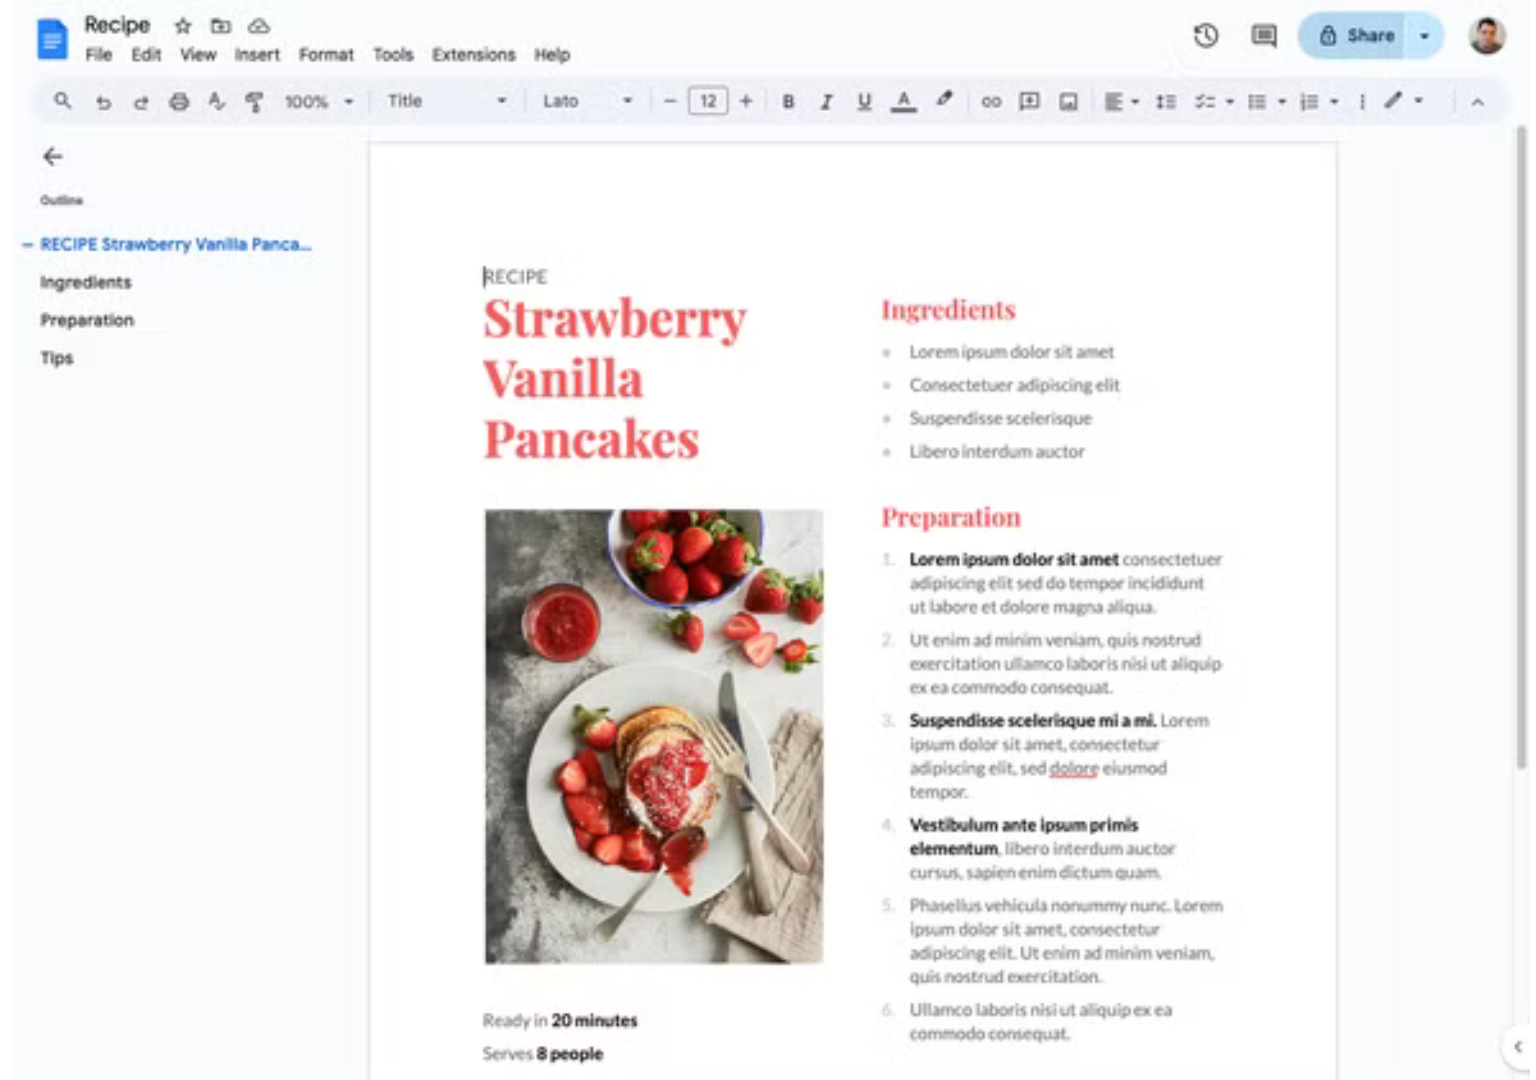Open the Extensions menu
1536x1080 pixels.
(473, 55)
